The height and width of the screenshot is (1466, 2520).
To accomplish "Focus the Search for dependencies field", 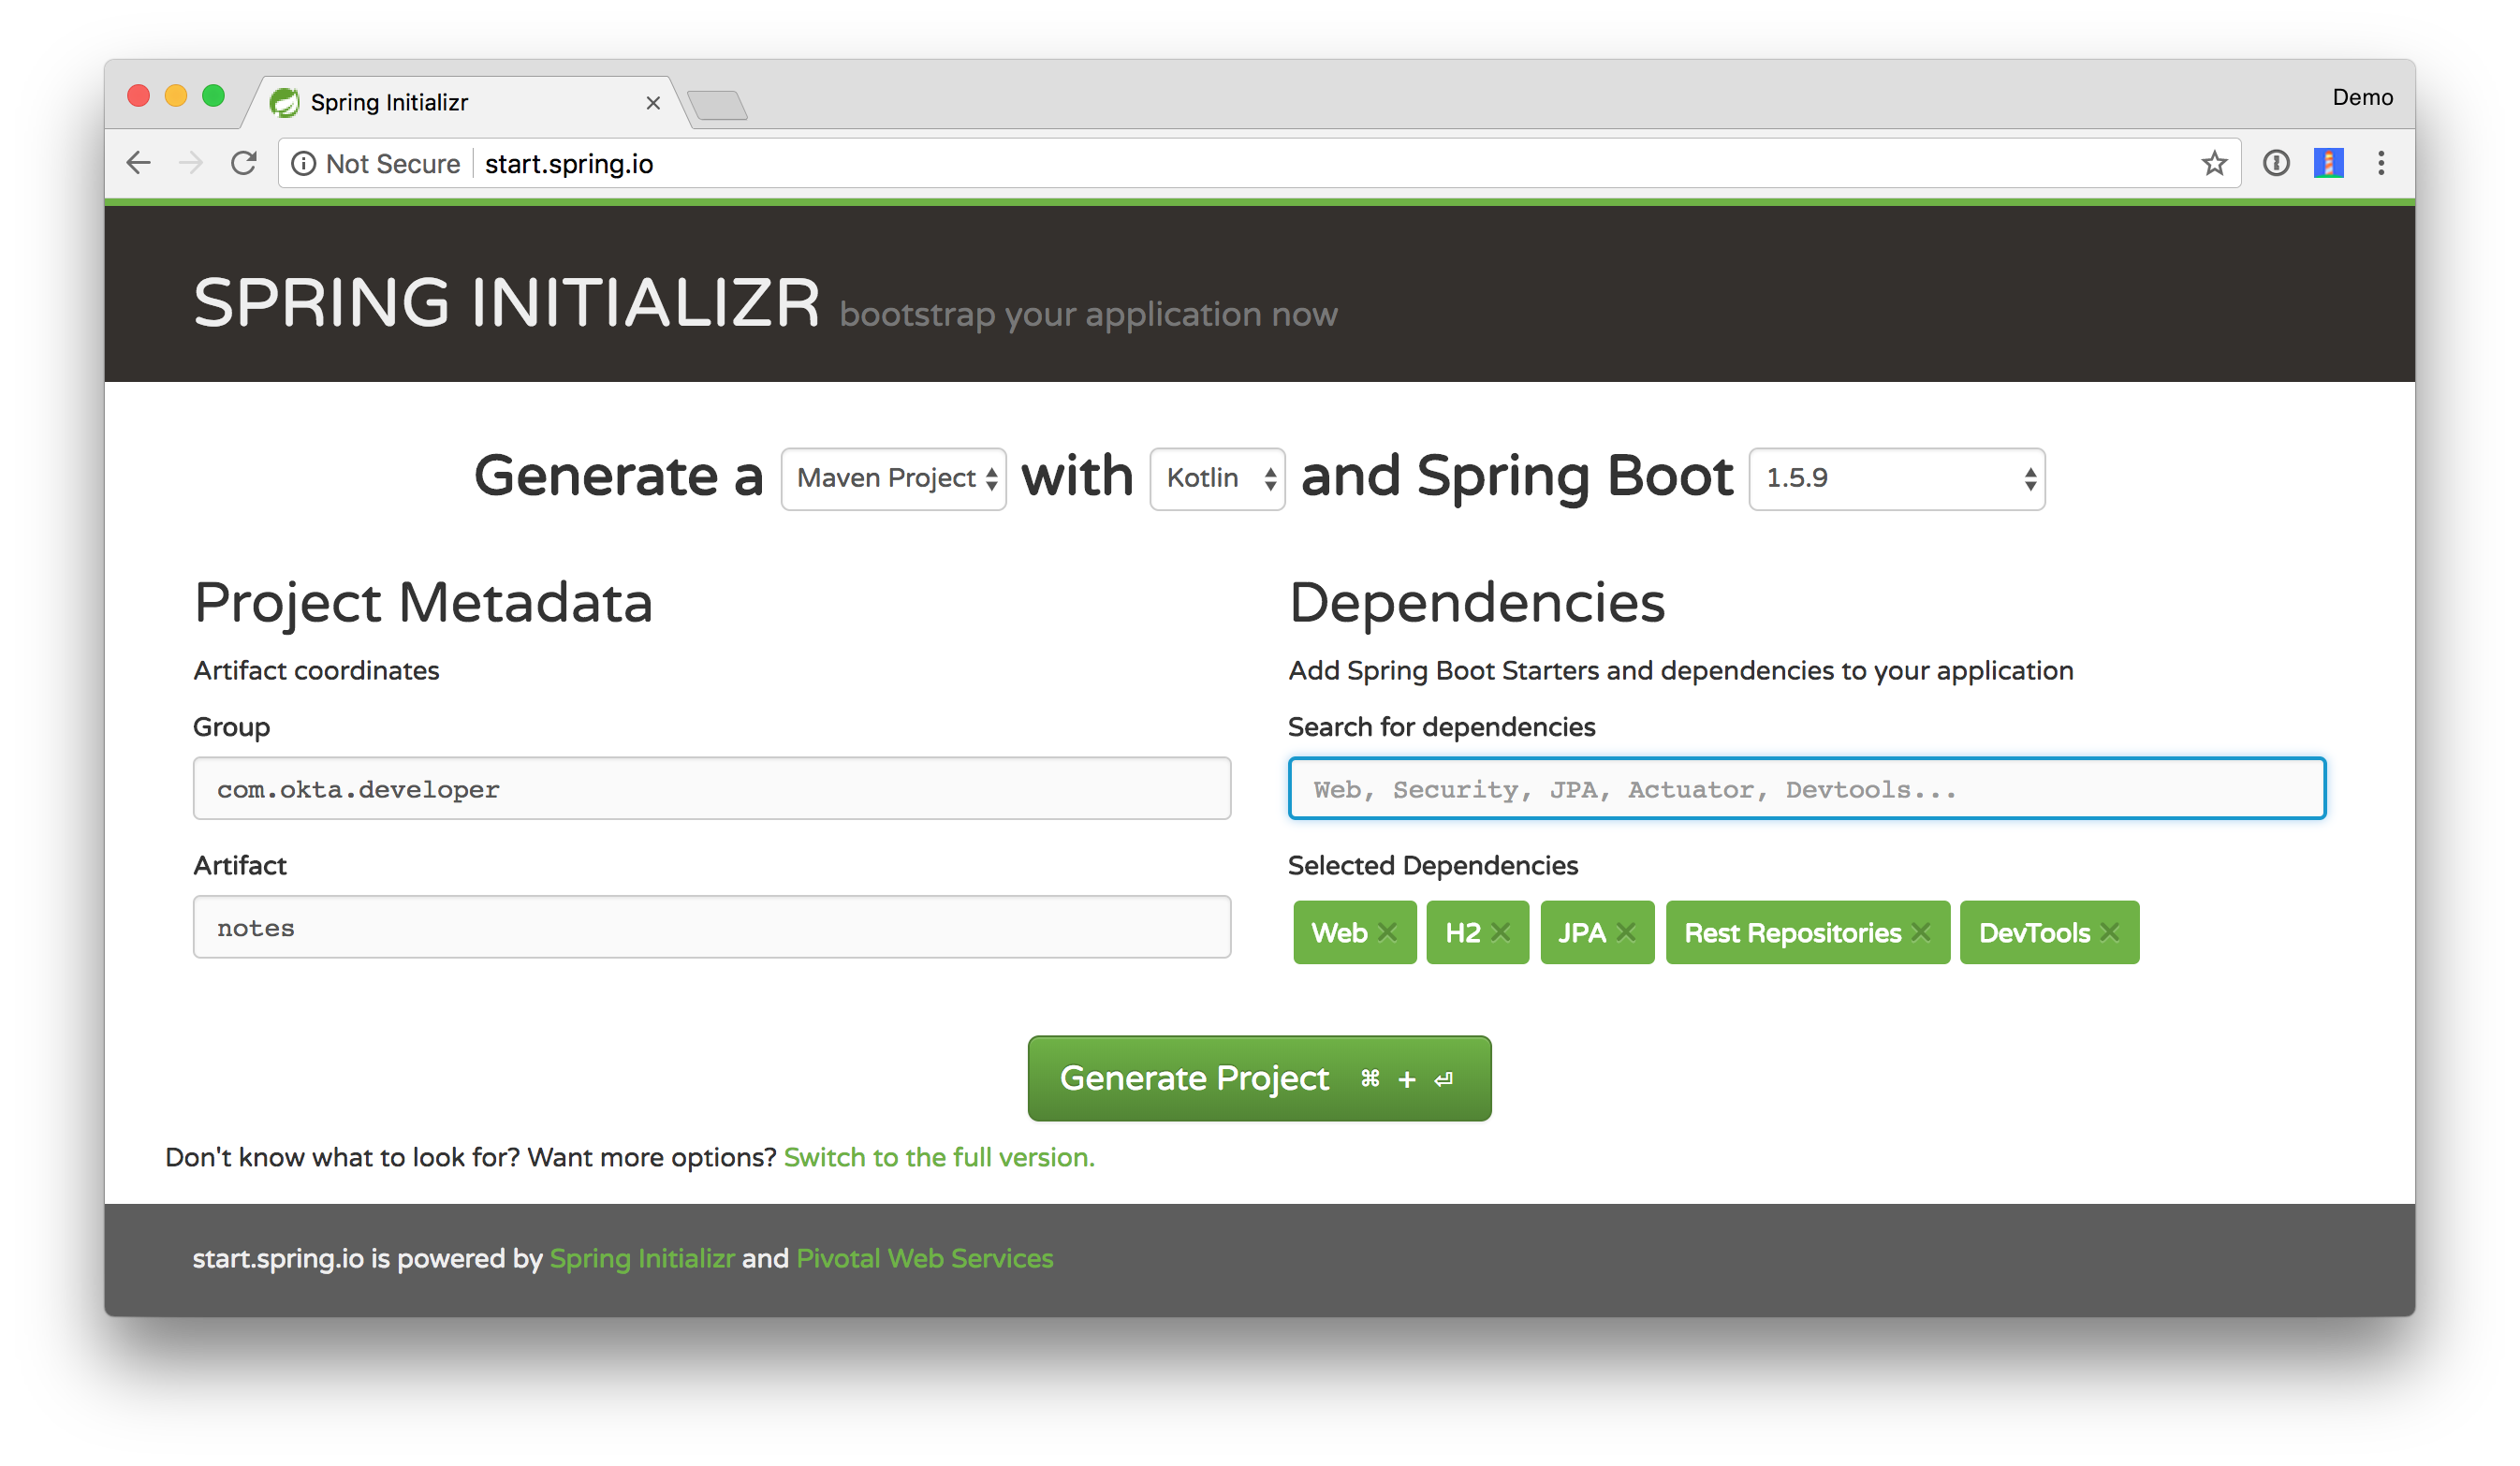I will point(1806,789).
